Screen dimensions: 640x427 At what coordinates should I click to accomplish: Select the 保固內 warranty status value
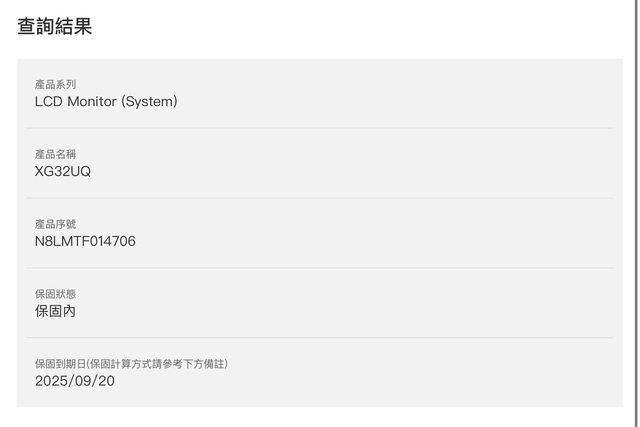(55, 311)
